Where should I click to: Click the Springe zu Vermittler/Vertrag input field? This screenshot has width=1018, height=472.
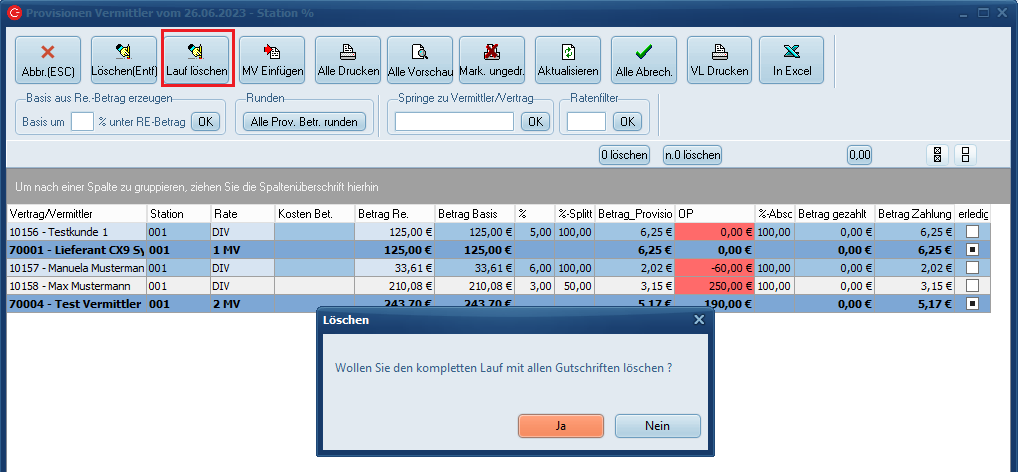pyautogui.click(x=454, y=121)
